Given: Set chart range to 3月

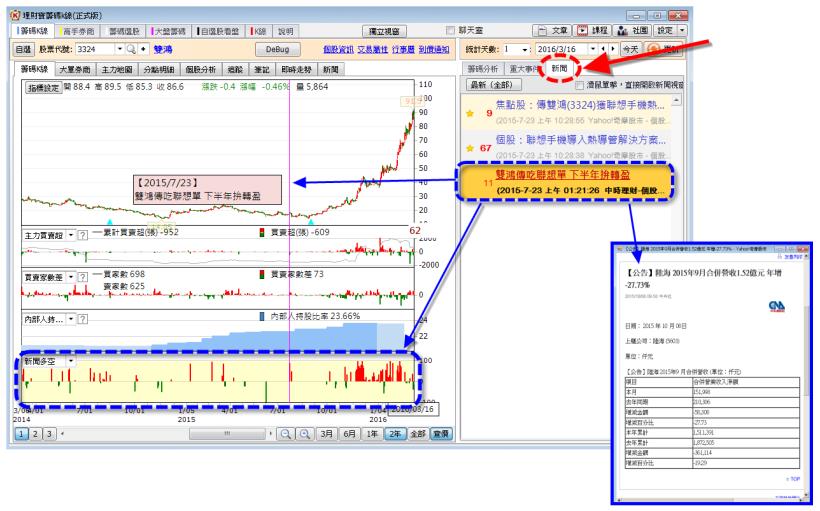Looking at the screenshot, I should [326, 434].
